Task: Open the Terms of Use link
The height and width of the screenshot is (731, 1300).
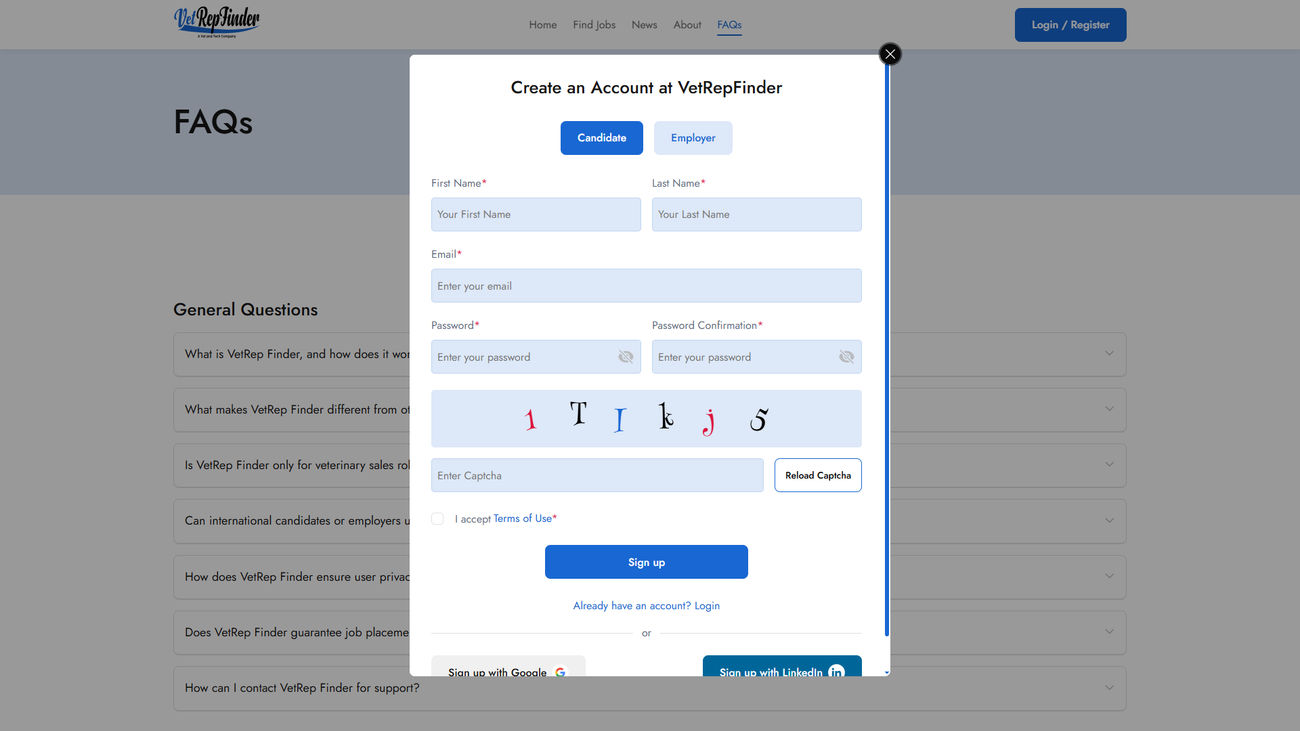Action: click(522, 518)
